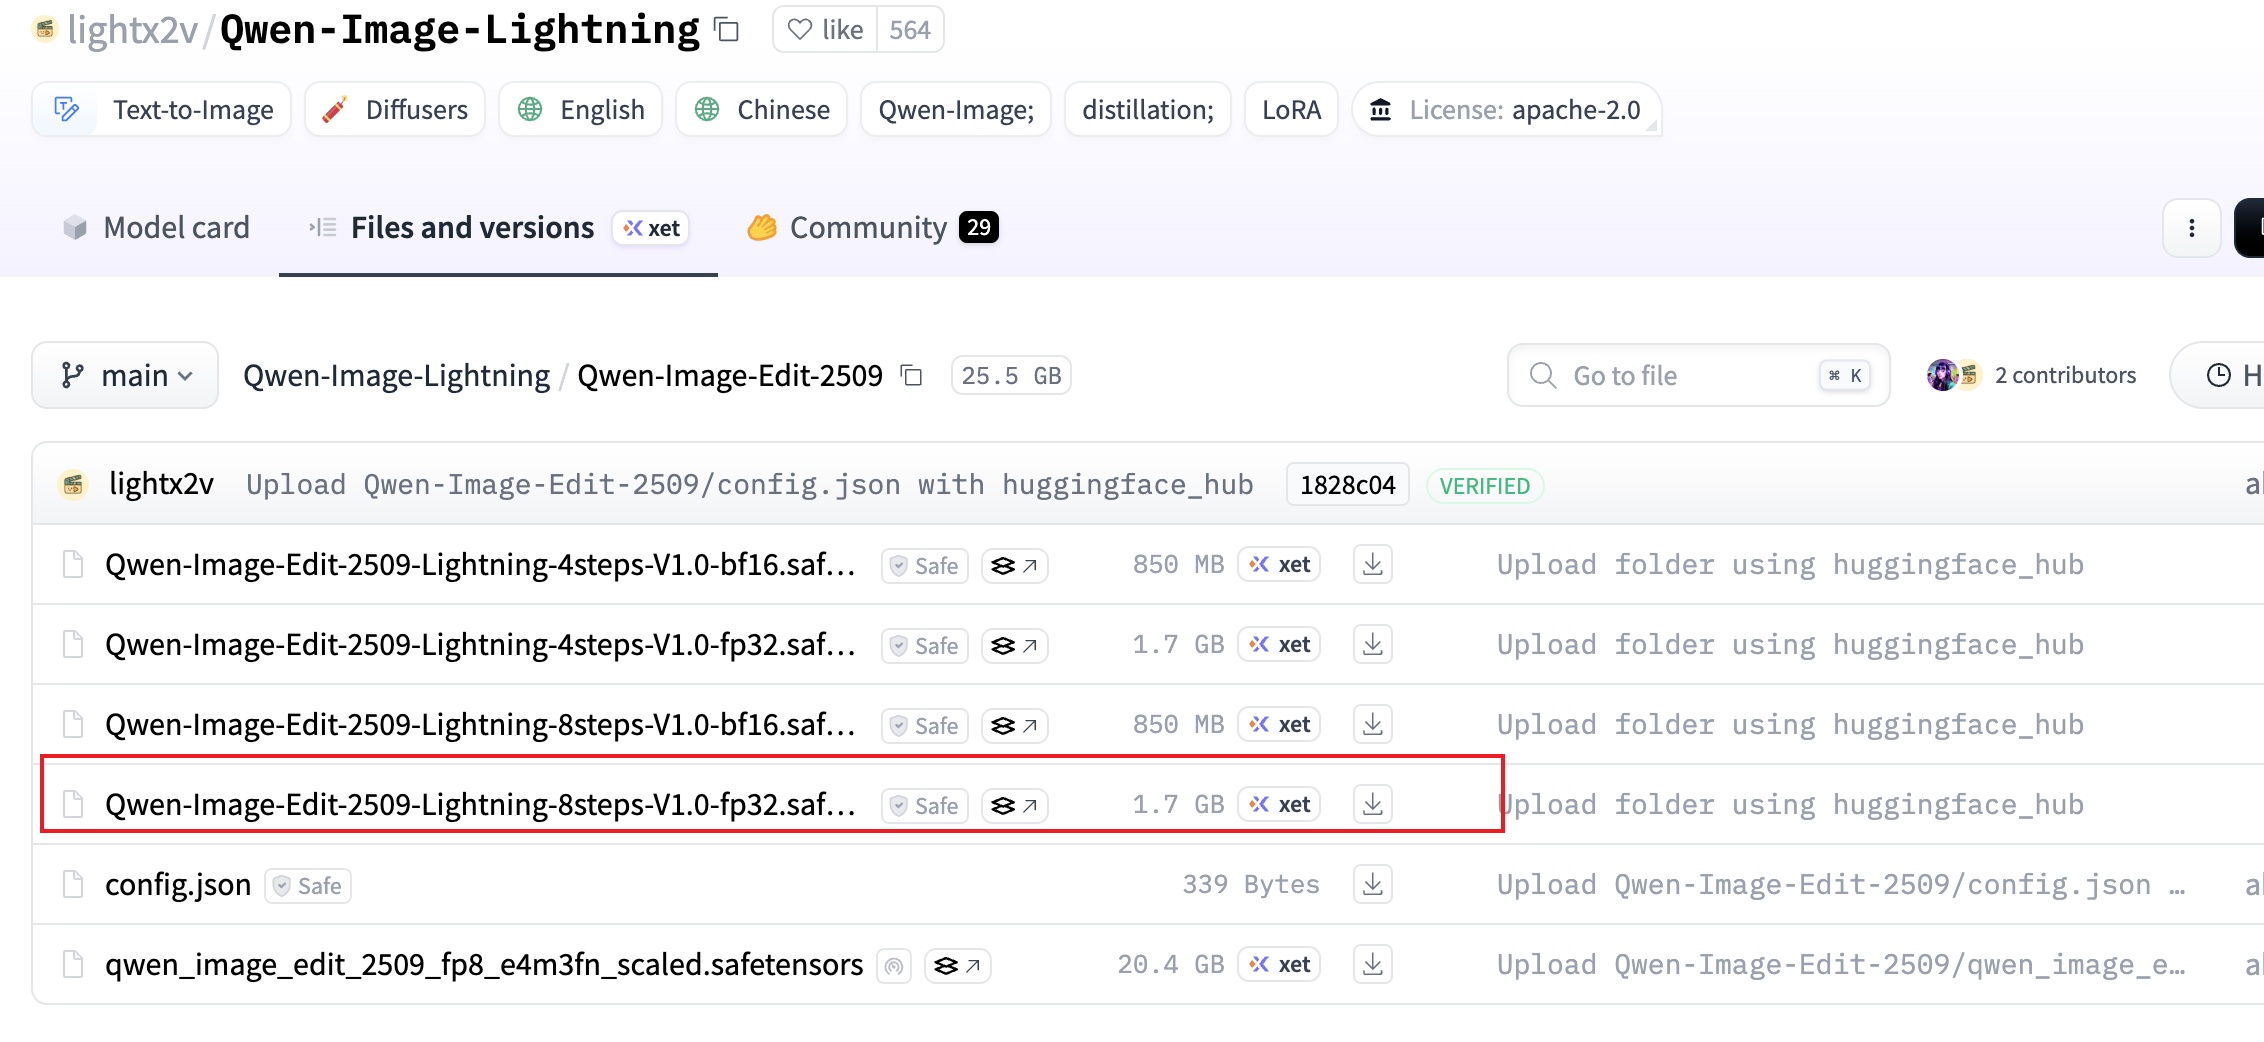The width and height of the screenshot is (2264, 1042).
Task: View the 2 contributors list
Action: pyautogui.click(x=2030, y=375)
